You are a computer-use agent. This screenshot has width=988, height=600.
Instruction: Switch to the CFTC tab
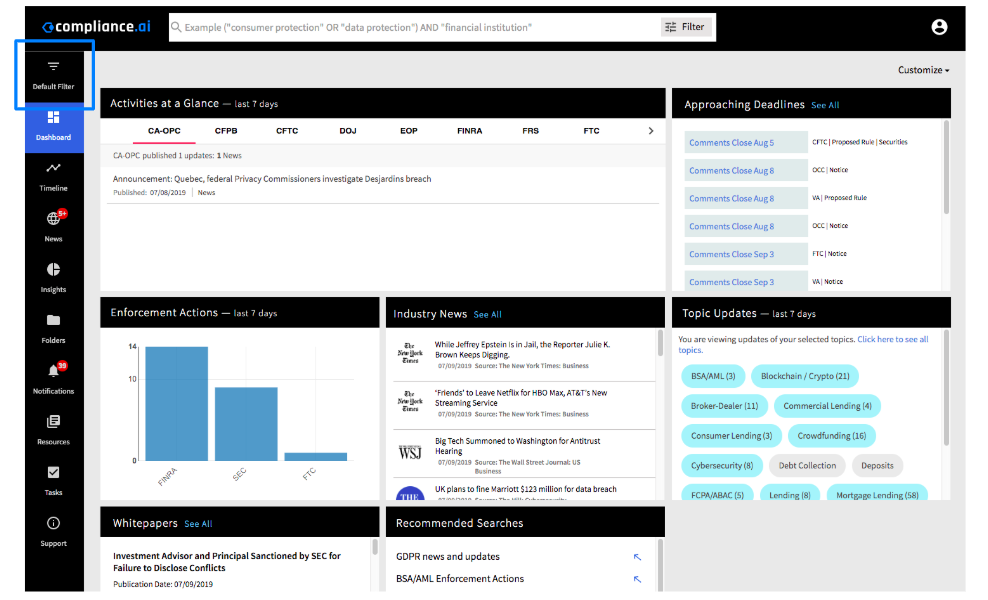click(287, 131)
